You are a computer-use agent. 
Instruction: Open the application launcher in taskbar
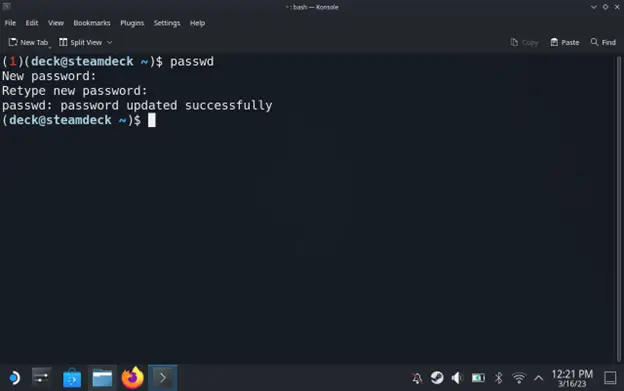click(14, 377)
